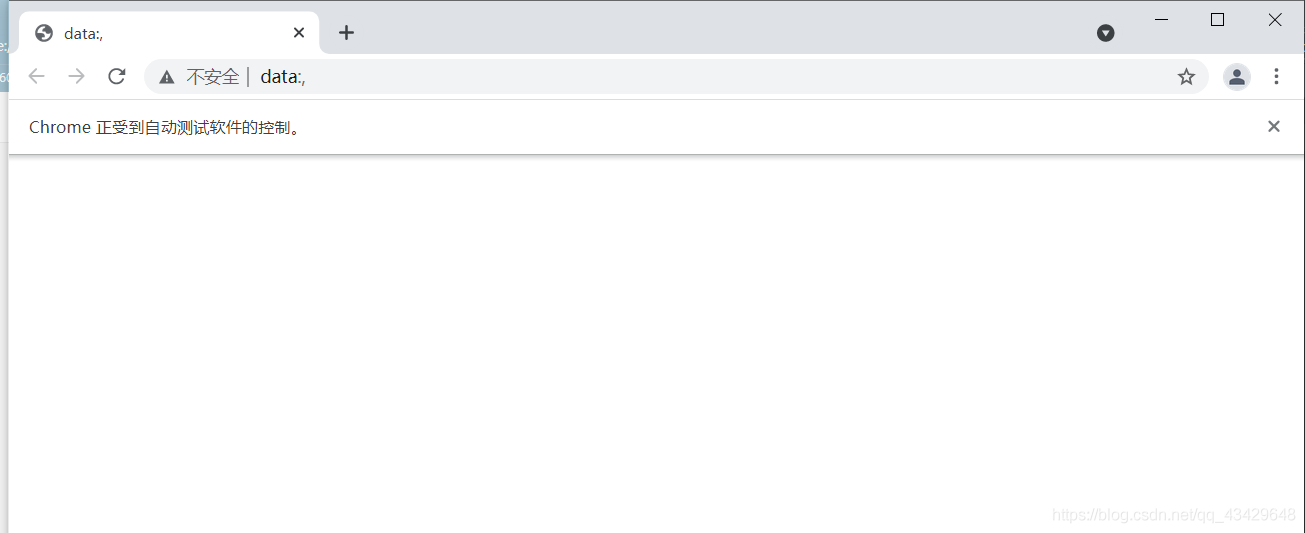The width and height of the screenshot is (1305, 533).
Task: Maximize the Chrome window
Action: coord(1217,19)
